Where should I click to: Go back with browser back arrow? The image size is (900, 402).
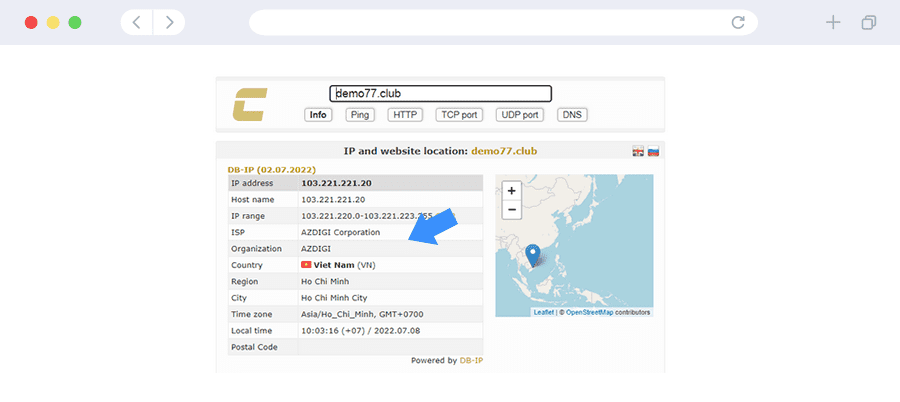pyautogui.click(x=137, y=22)
